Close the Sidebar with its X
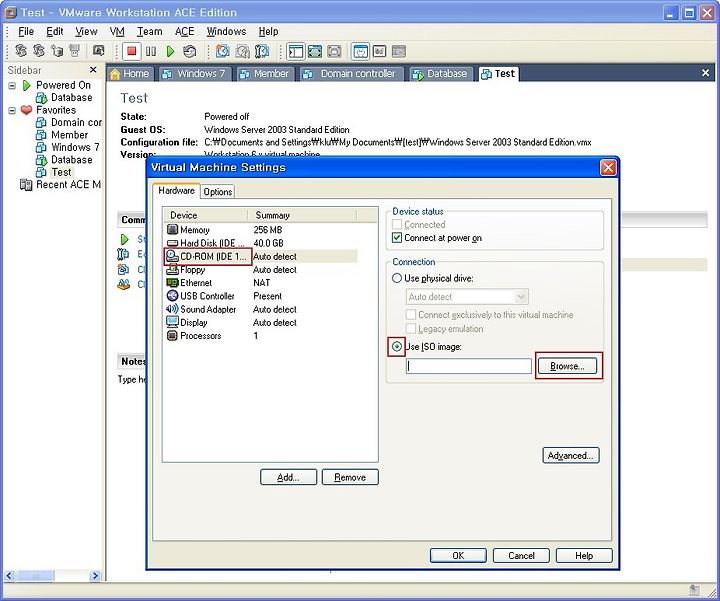This screenshot has height=601, width=720. click(x=93, y=70)
